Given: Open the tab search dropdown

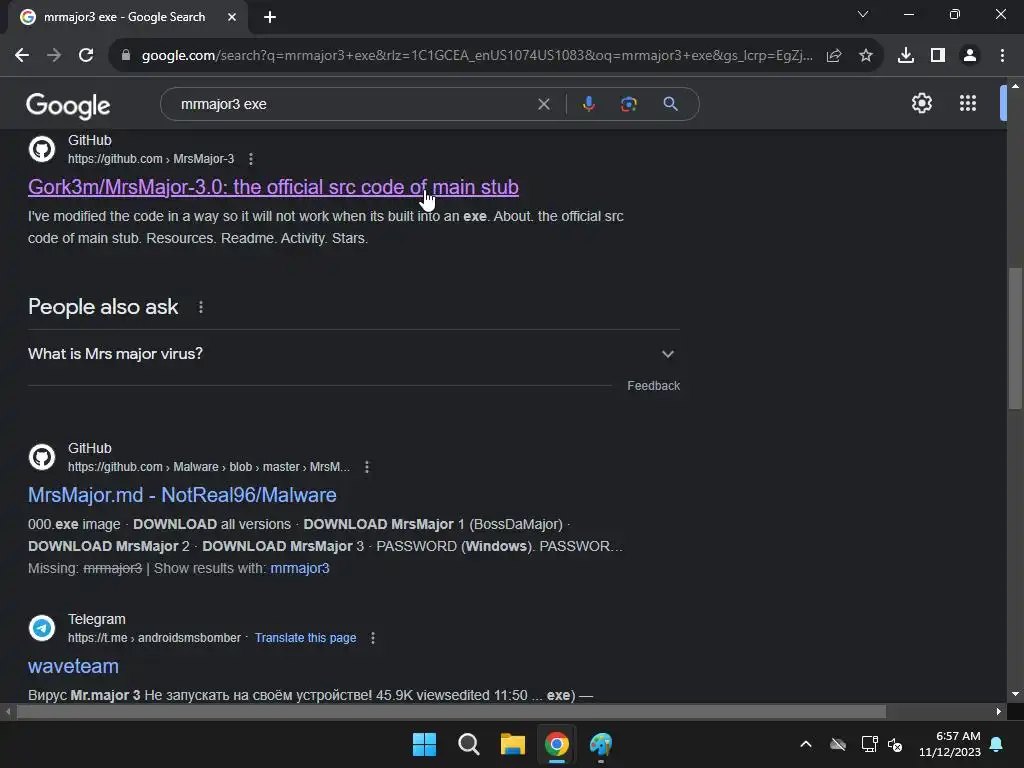Looking at the screenshot, I should (x=863, y=14).
